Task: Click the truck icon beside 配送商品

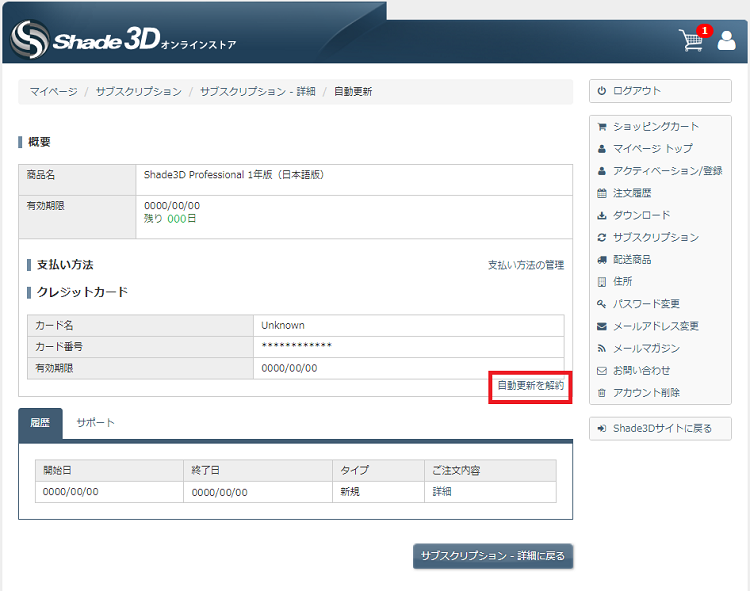Action: click(602, 260)
